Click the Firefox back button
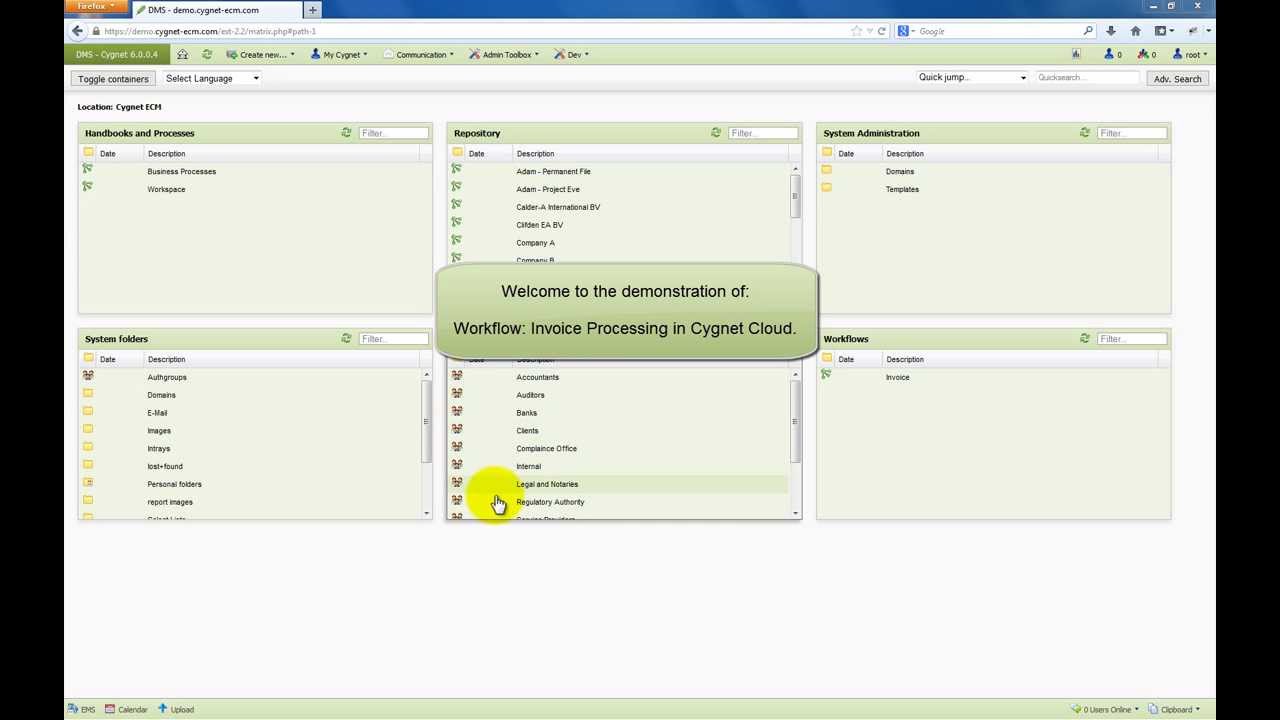Screen dimensions: 1280x720 (x=77, y=31)
